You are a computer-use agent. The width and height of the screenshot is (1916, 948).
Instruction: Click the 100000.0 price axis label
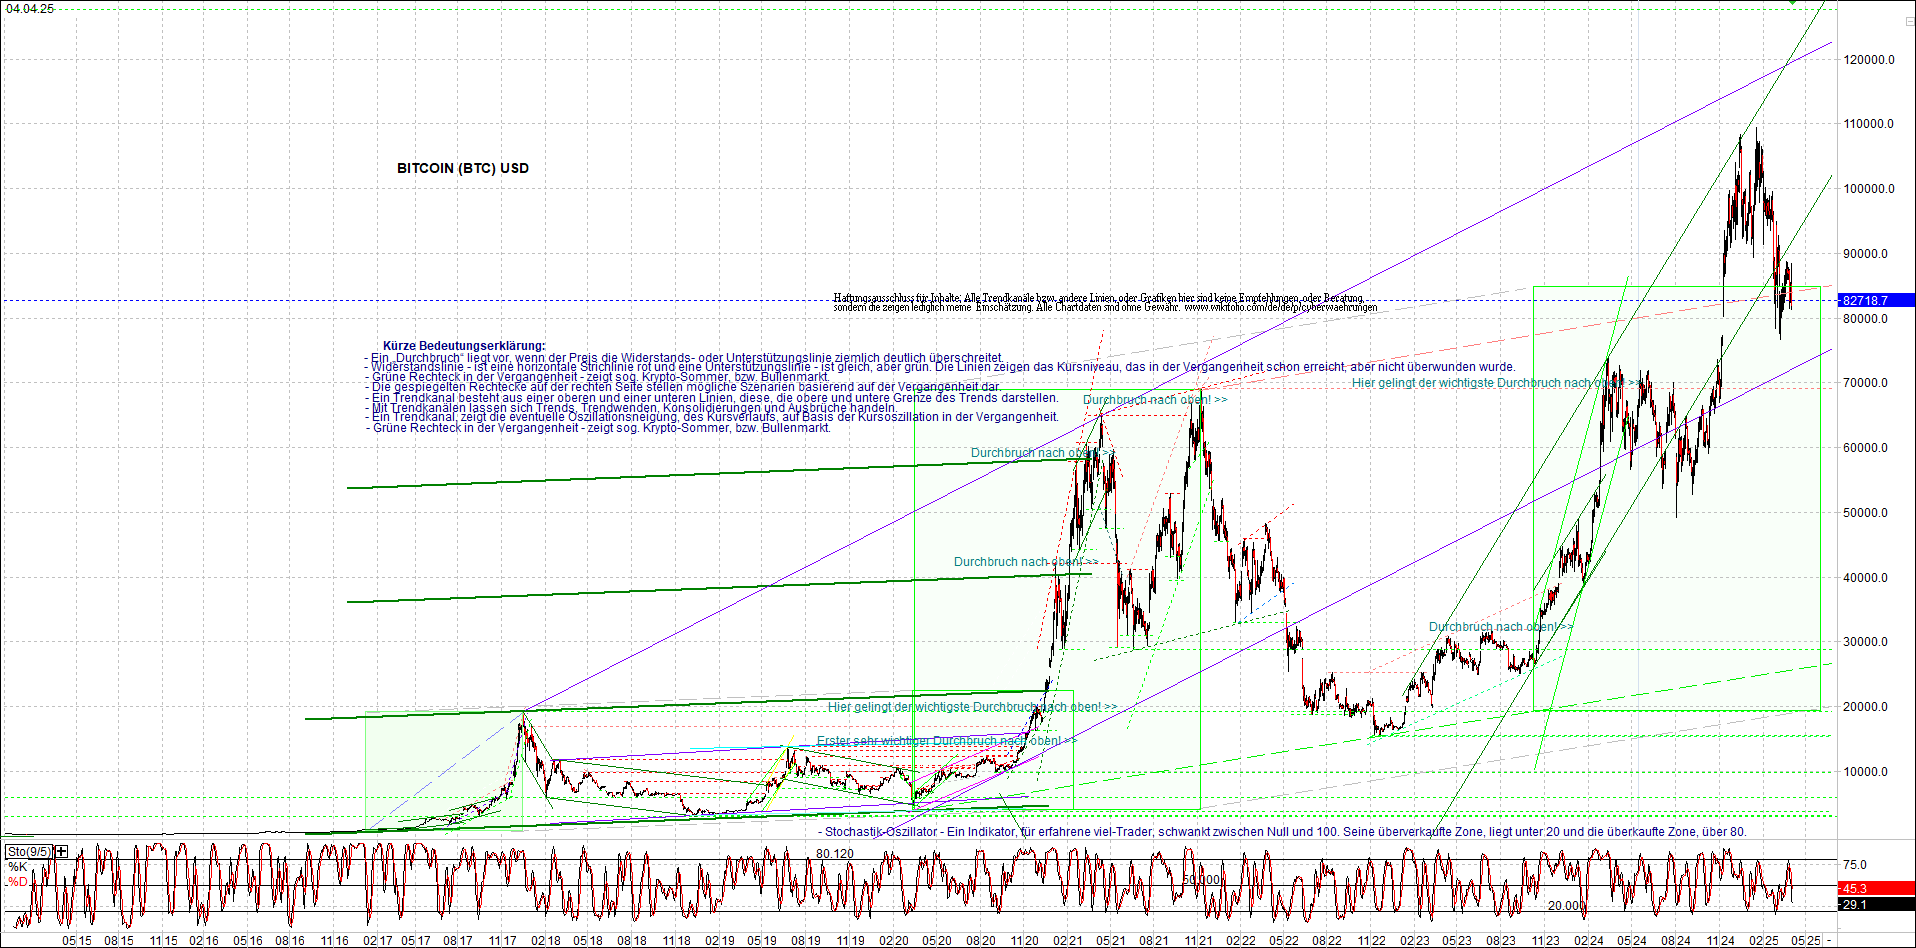coord(1869,189)
